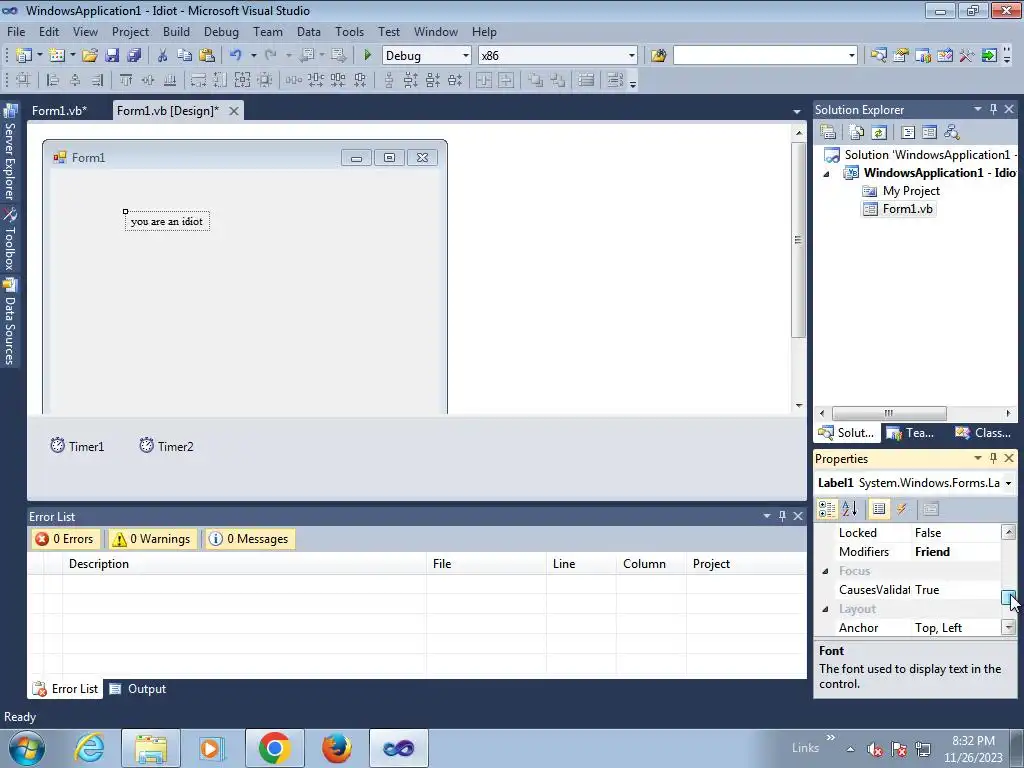1024x768 pixels.
Task: Open the Toolbox from the top toolbar
Action: coord(967,56)
